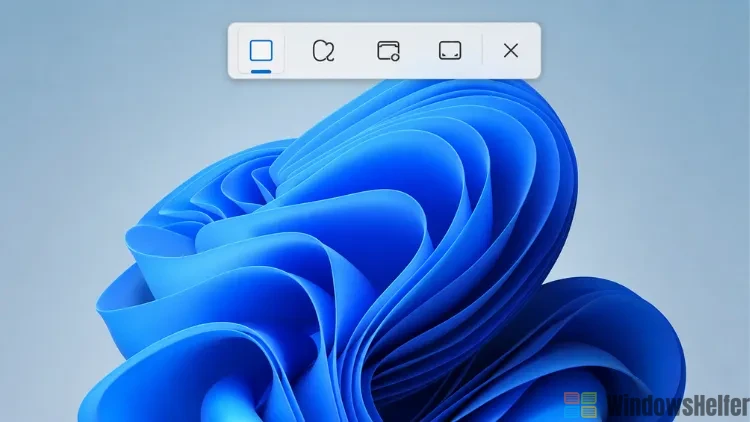This screenshot has width=750, height=422.
Task: Close the snipping toolbar with X
Action: point(511,50)
